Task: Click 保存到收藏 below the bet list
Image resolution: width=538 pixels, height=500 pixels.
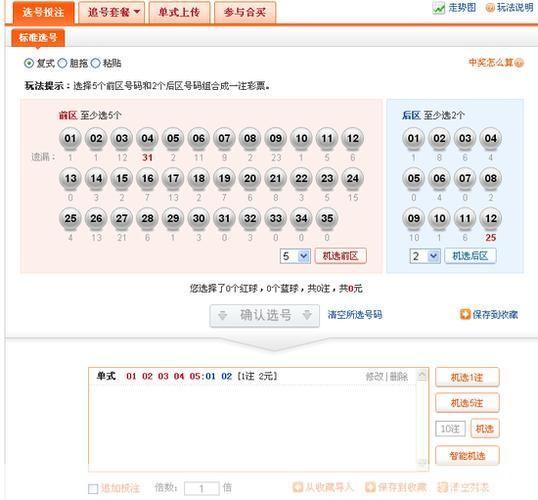Action: (396, 487)
